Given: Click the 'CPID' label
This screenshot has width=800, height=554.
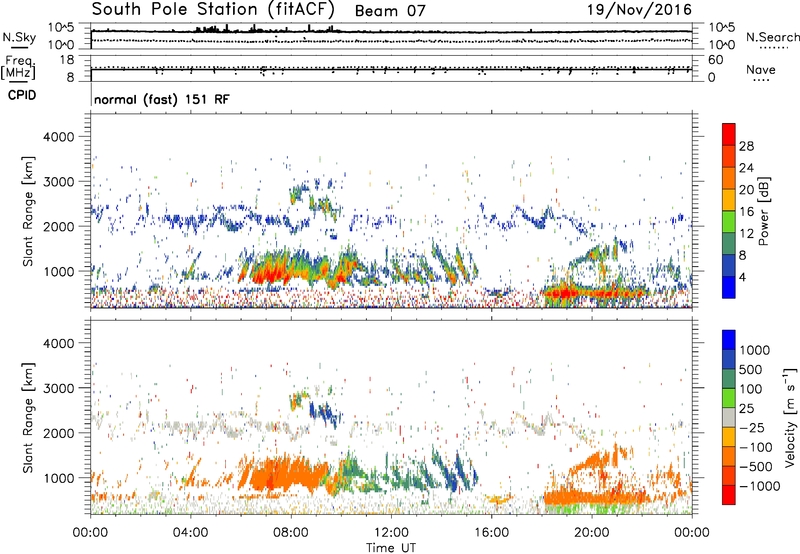Looking at the screenshot, I should point(22,95).
